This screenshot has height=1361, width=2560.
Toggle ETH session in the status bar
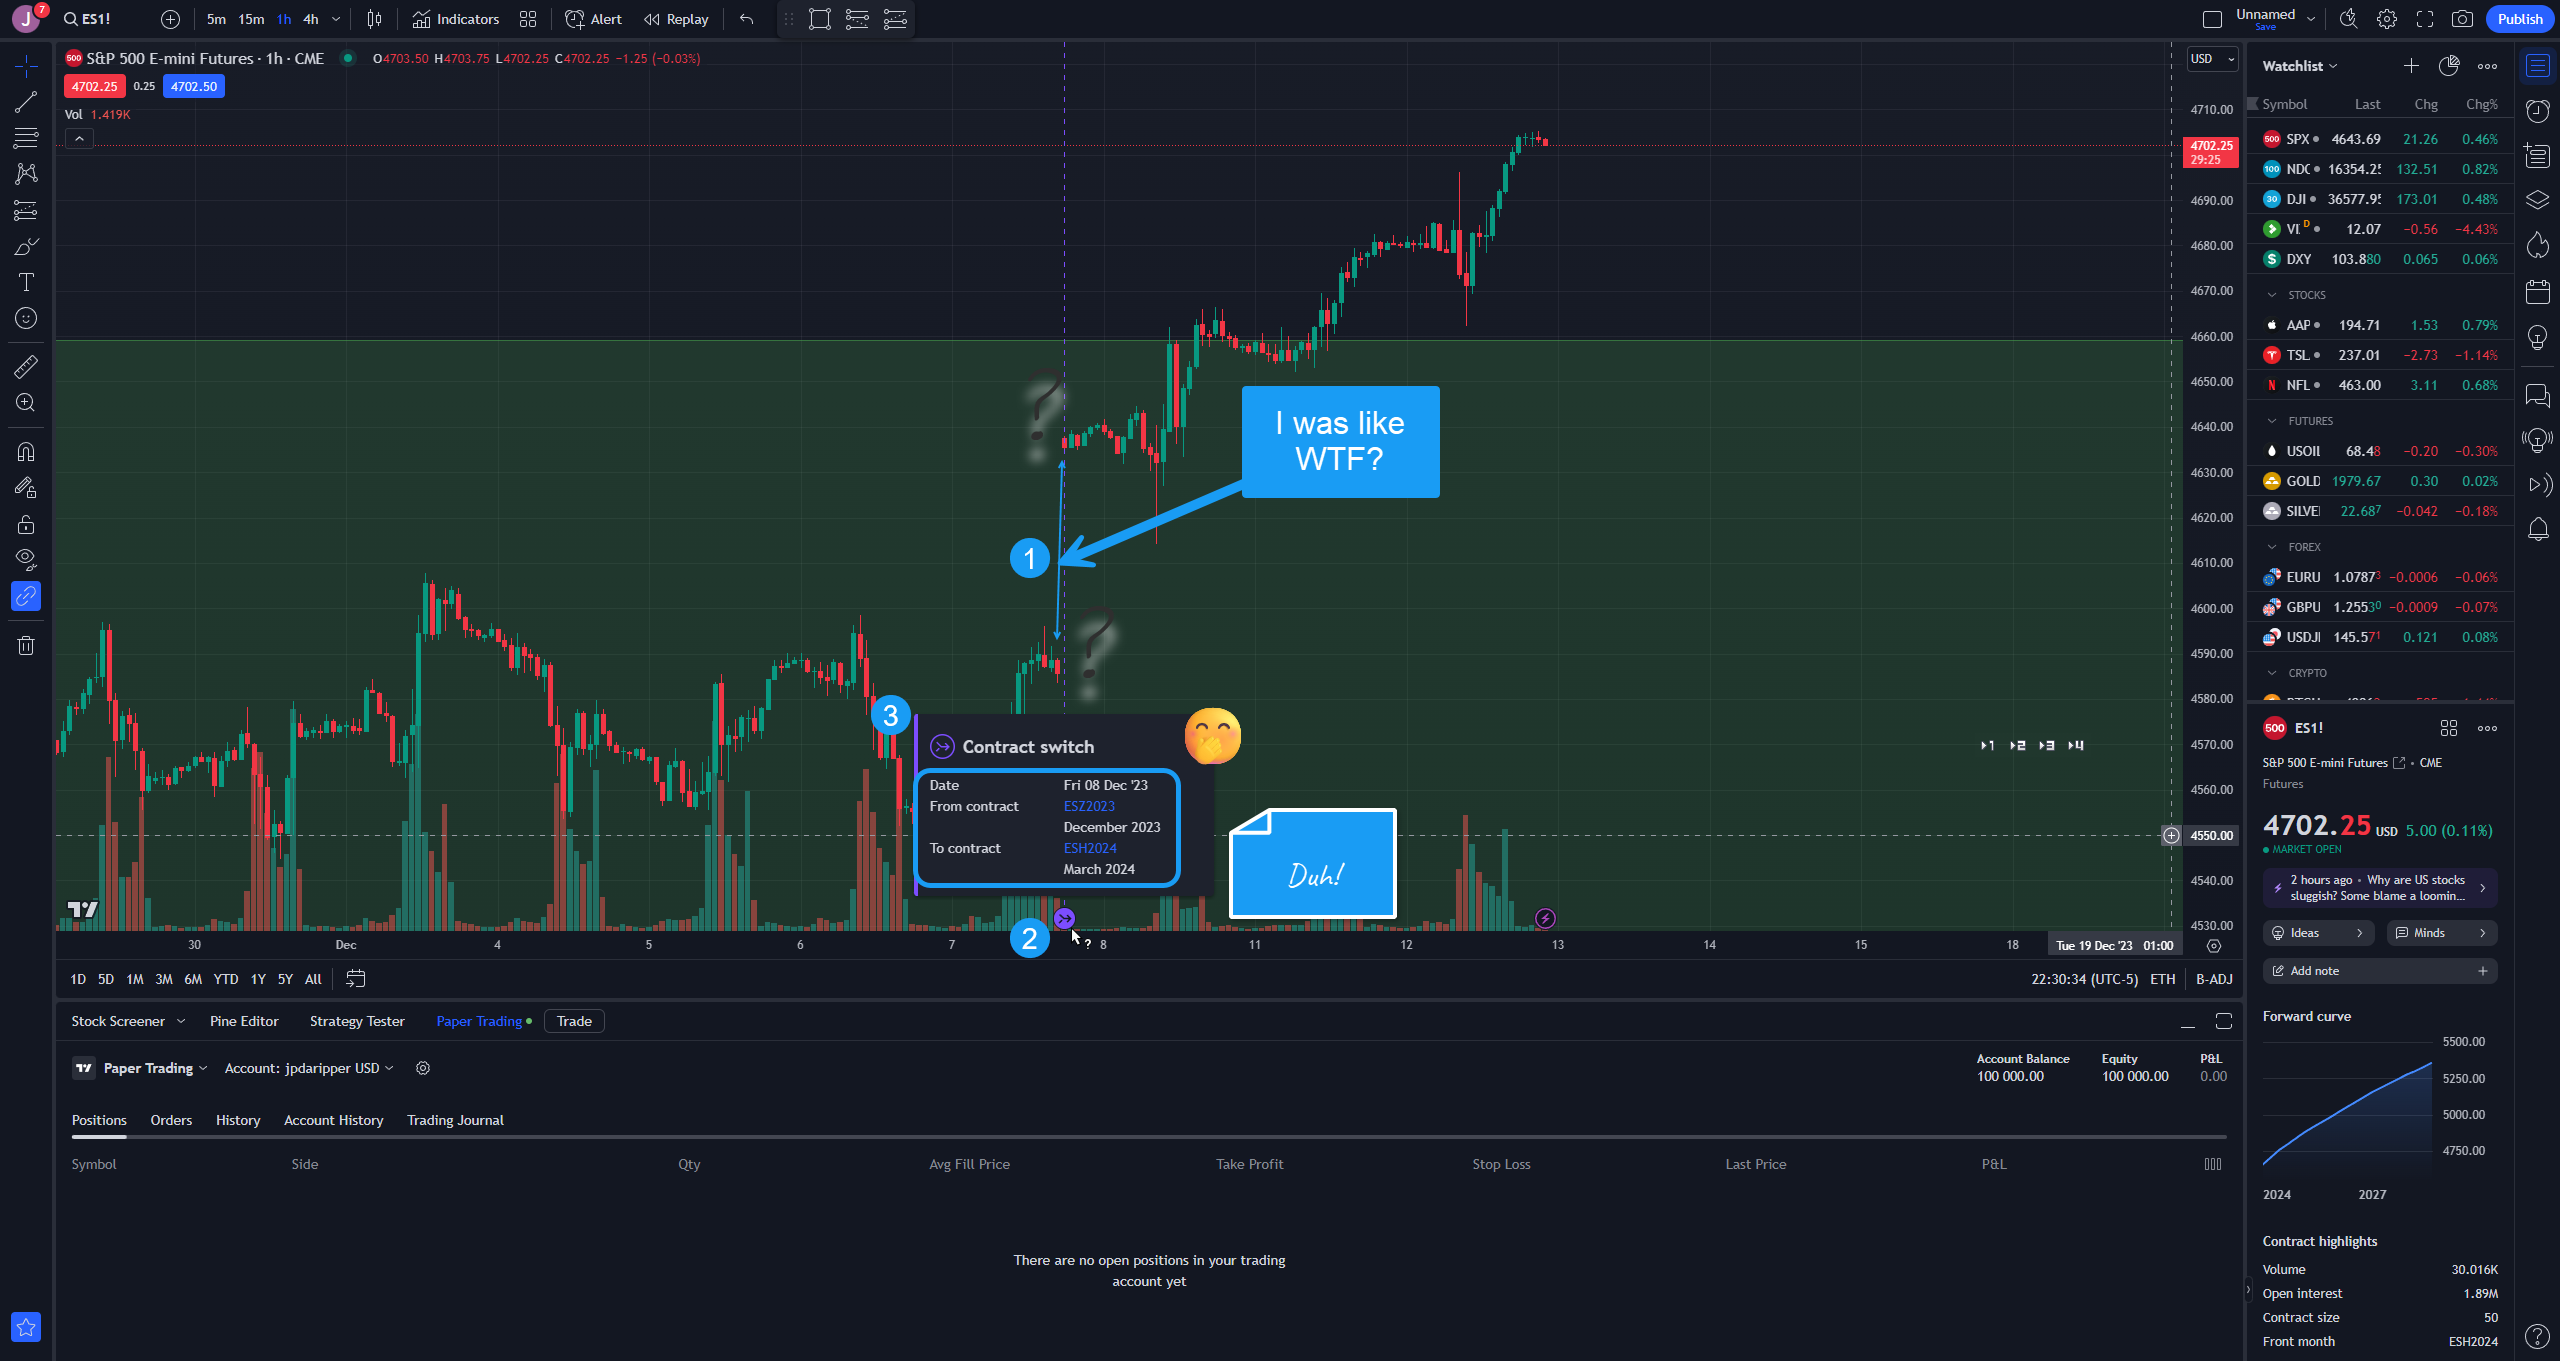[2162, 979]
